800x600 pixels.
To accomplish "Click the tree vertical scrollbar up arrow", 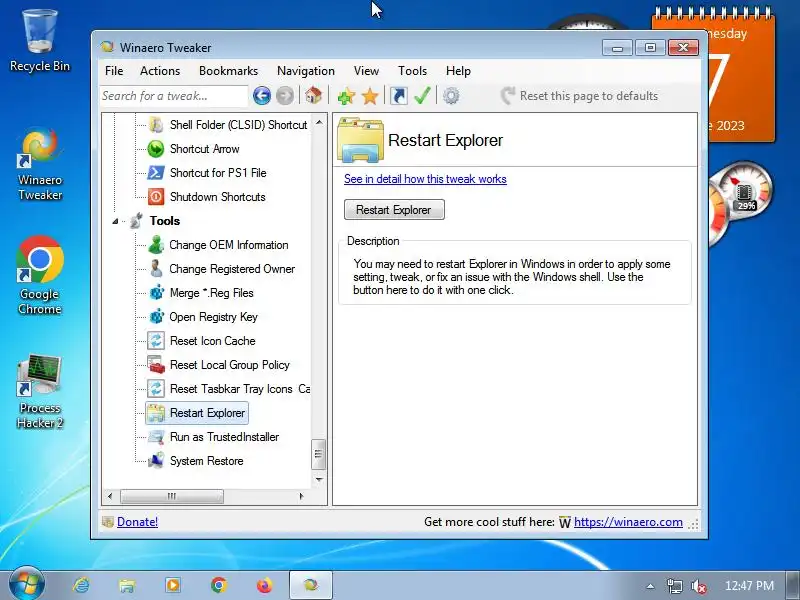I will coord(319,122).
